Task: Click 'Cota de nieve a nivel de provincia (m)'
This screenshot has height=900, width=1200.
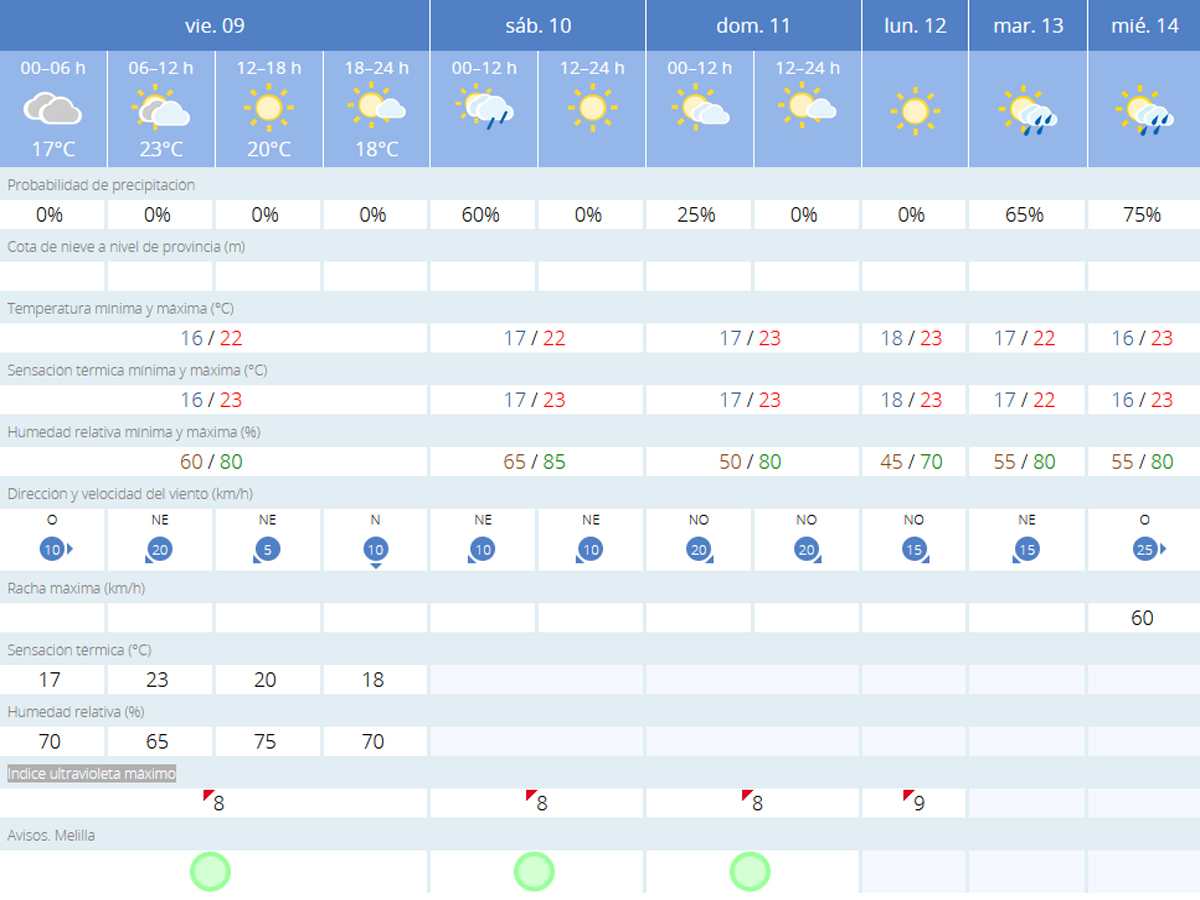Action: (126, 247)
